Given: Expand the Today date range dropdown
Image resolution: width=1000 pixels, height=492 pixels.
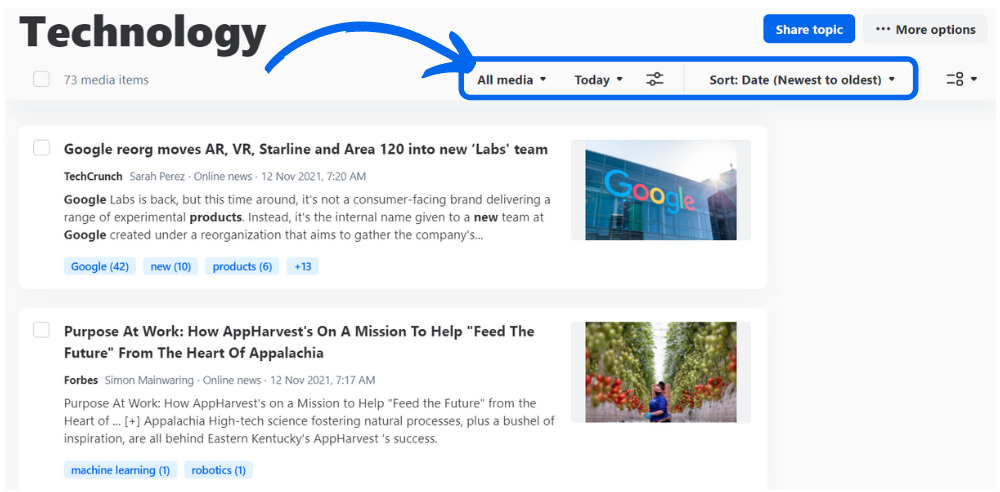Looking at the screenshot, I should (x=598, y=80).
